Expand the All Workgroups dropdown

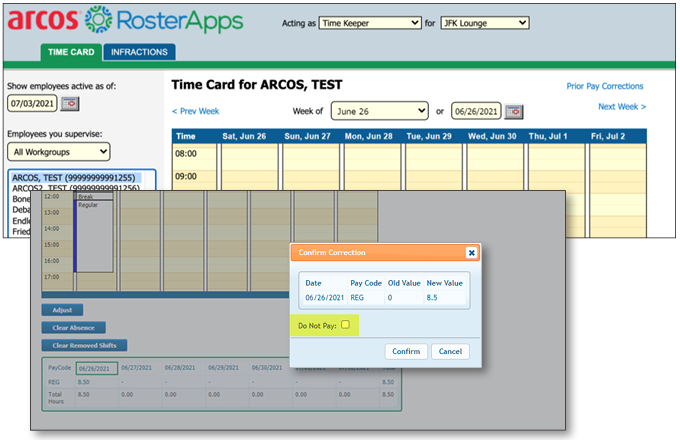[58, 152]
